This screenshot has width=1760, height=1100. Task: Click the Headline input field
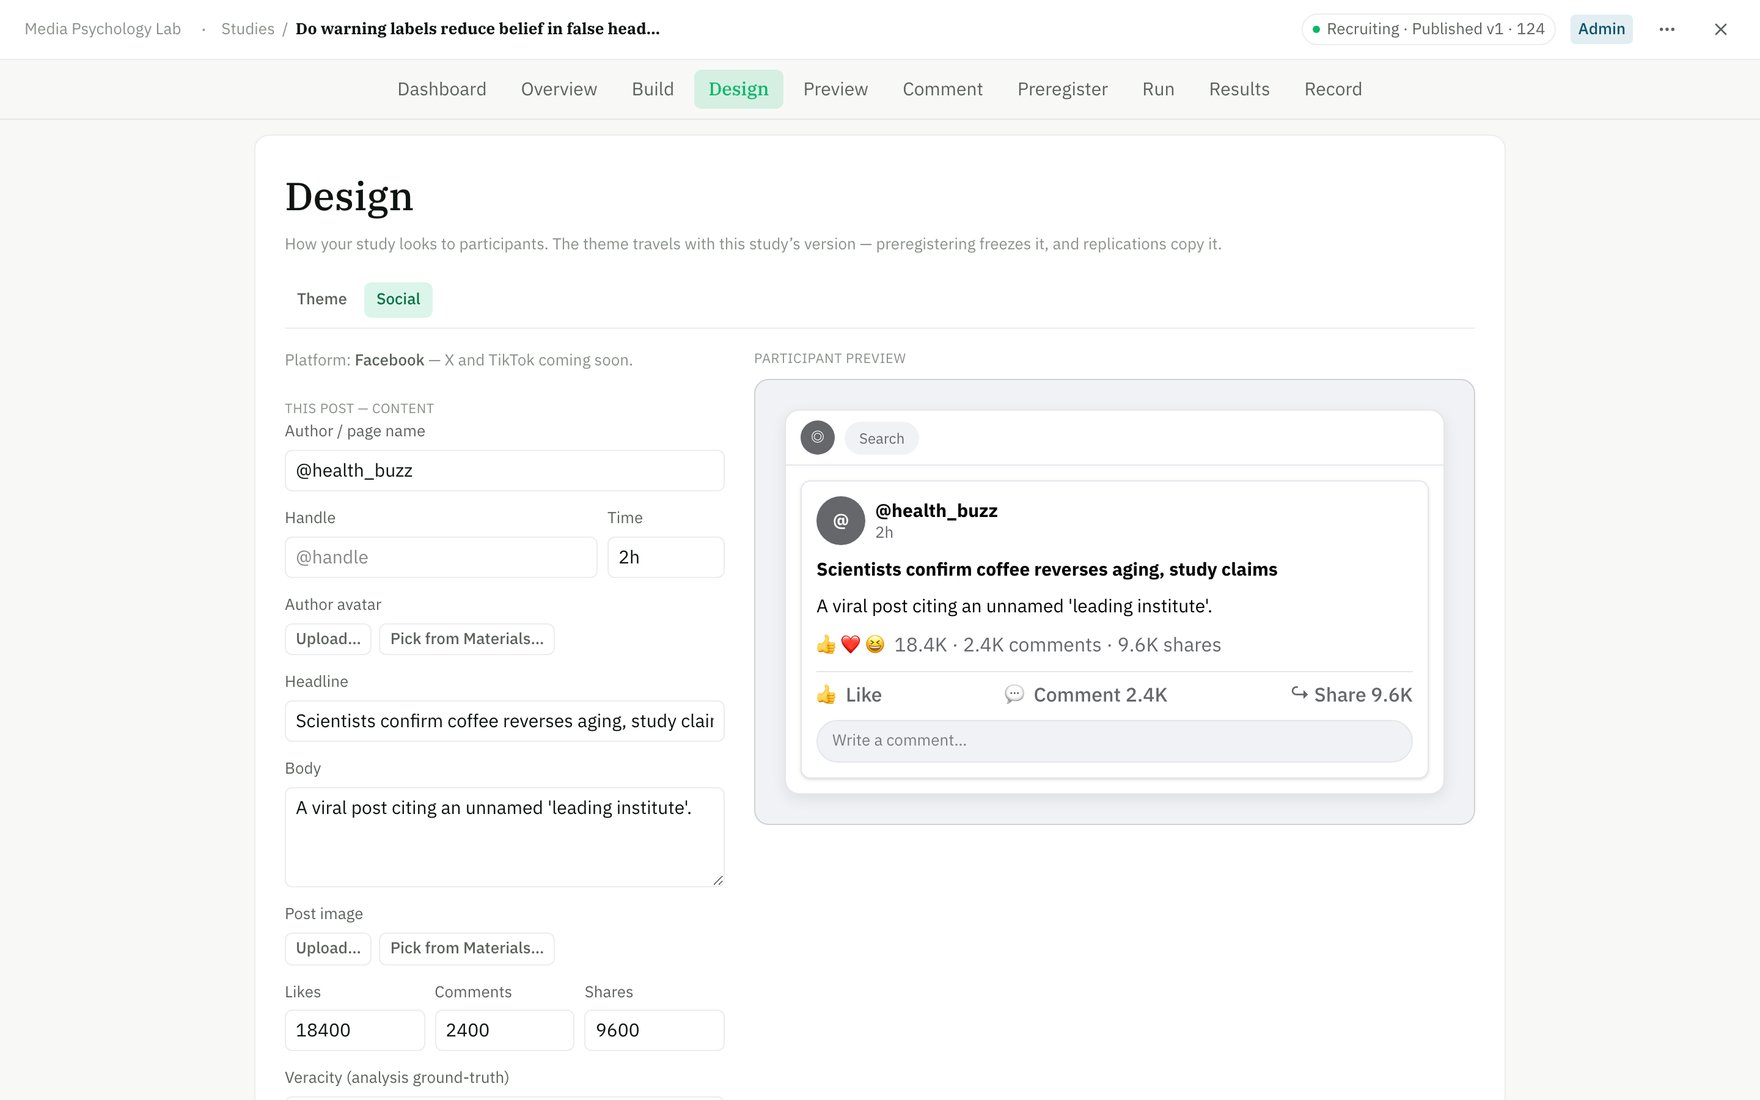click(x=504, y=721)
